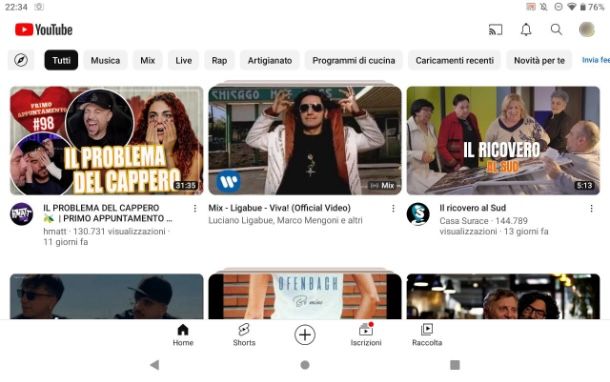The width and height of the screenshot is (610, 382).
Task: Open options menu for Il ricovero al Sud
Action: [591, 209]
